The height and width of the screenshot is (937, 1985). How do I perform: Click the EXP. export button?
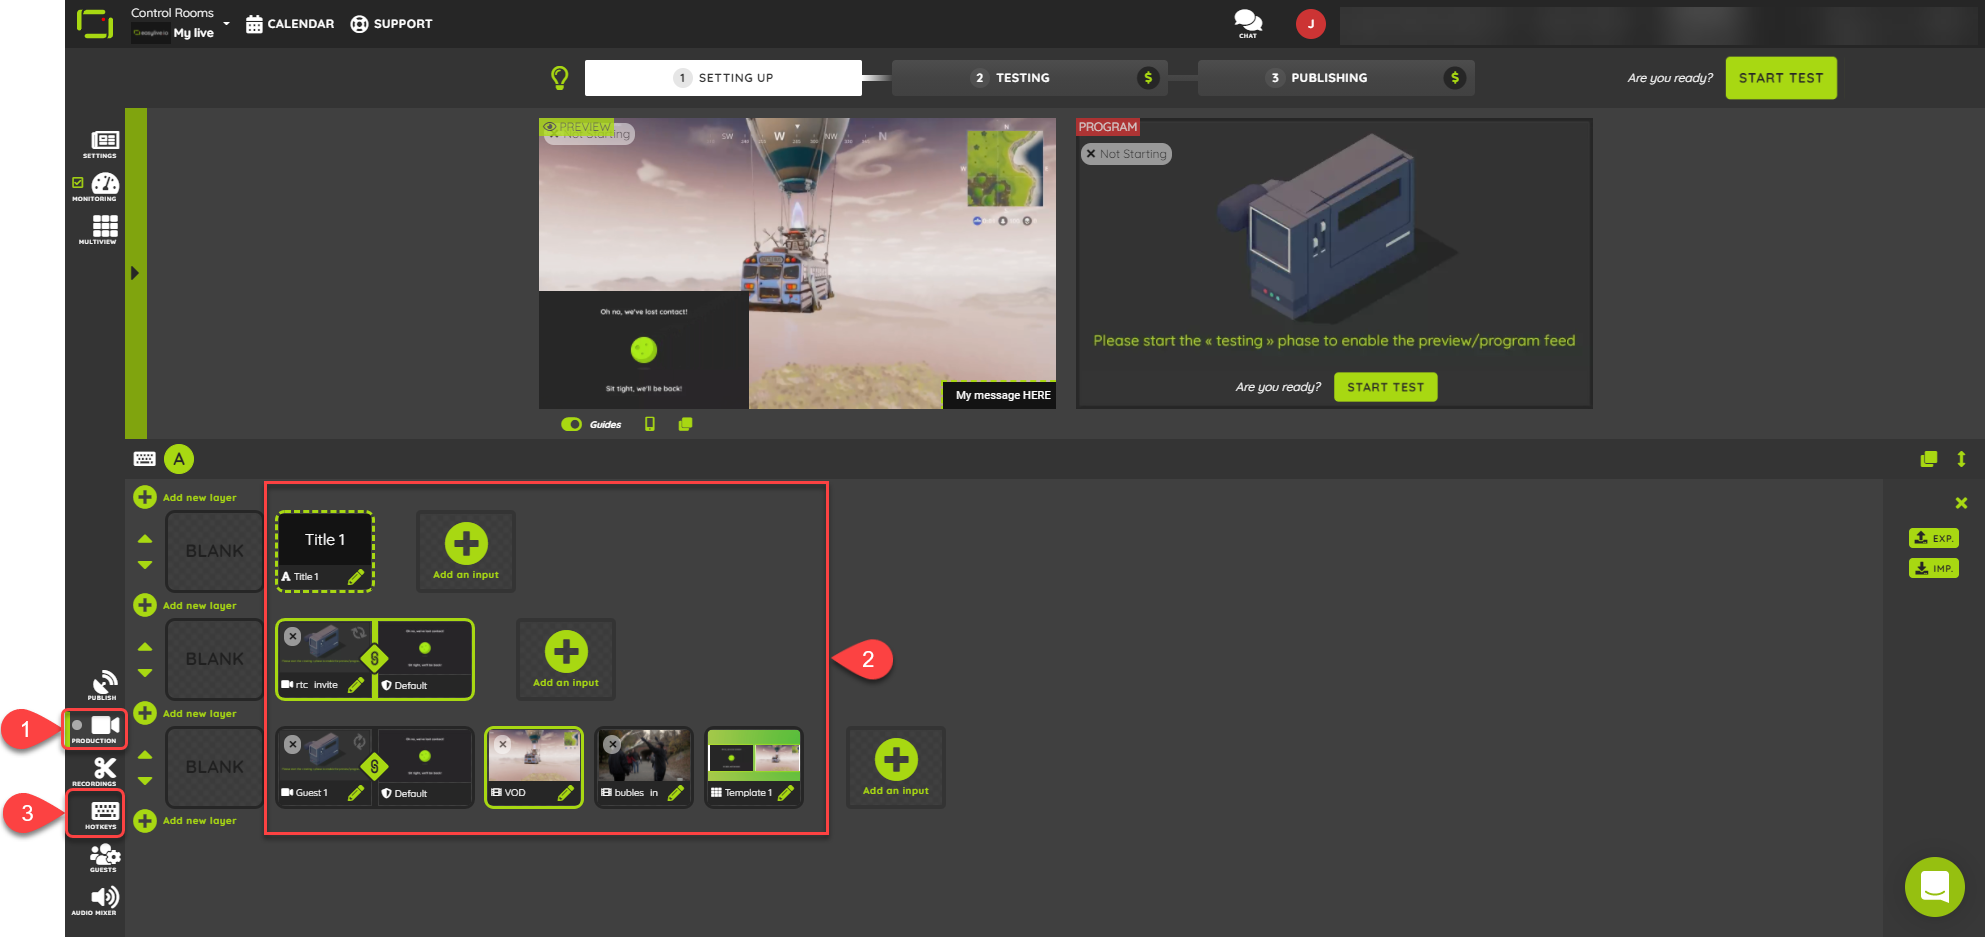pyautogui.click(x=1934, y=538)
